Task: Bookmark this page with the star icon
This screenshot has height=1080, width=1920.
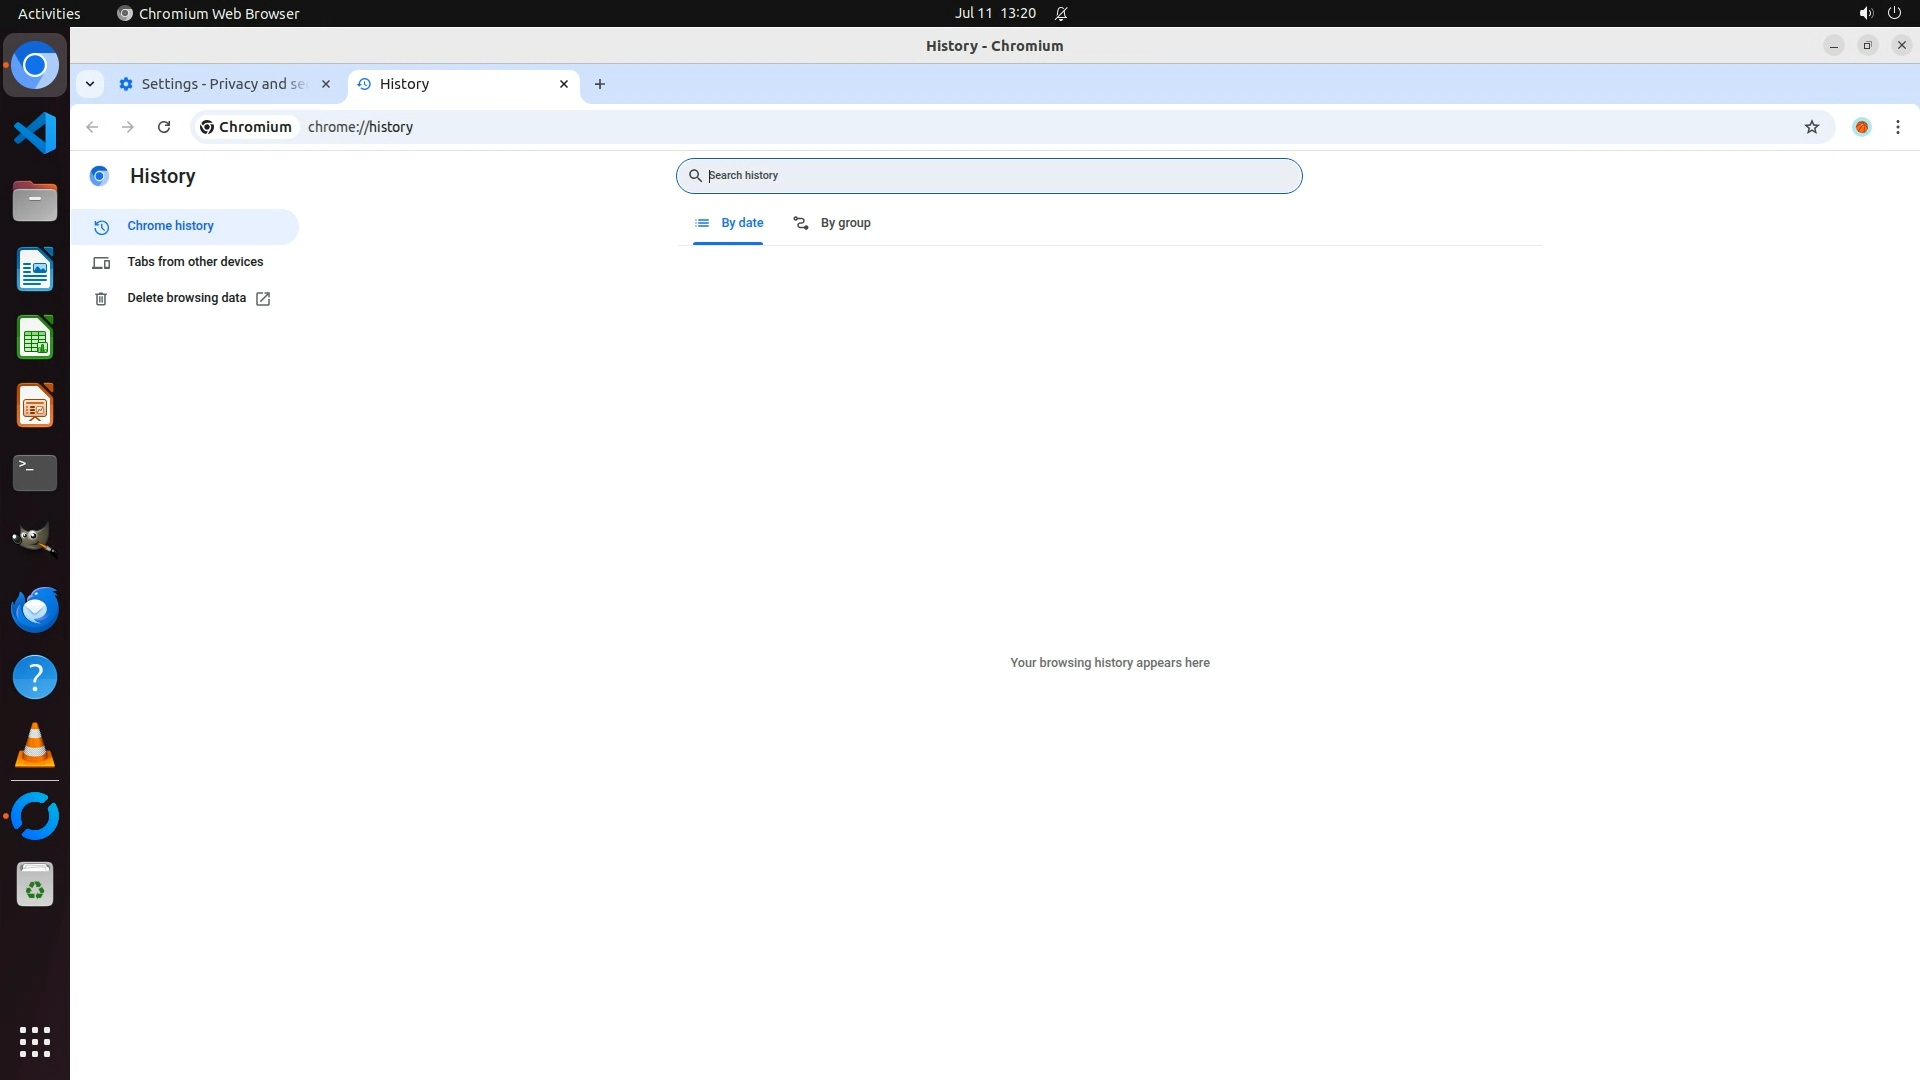Action: point(1811,127)
